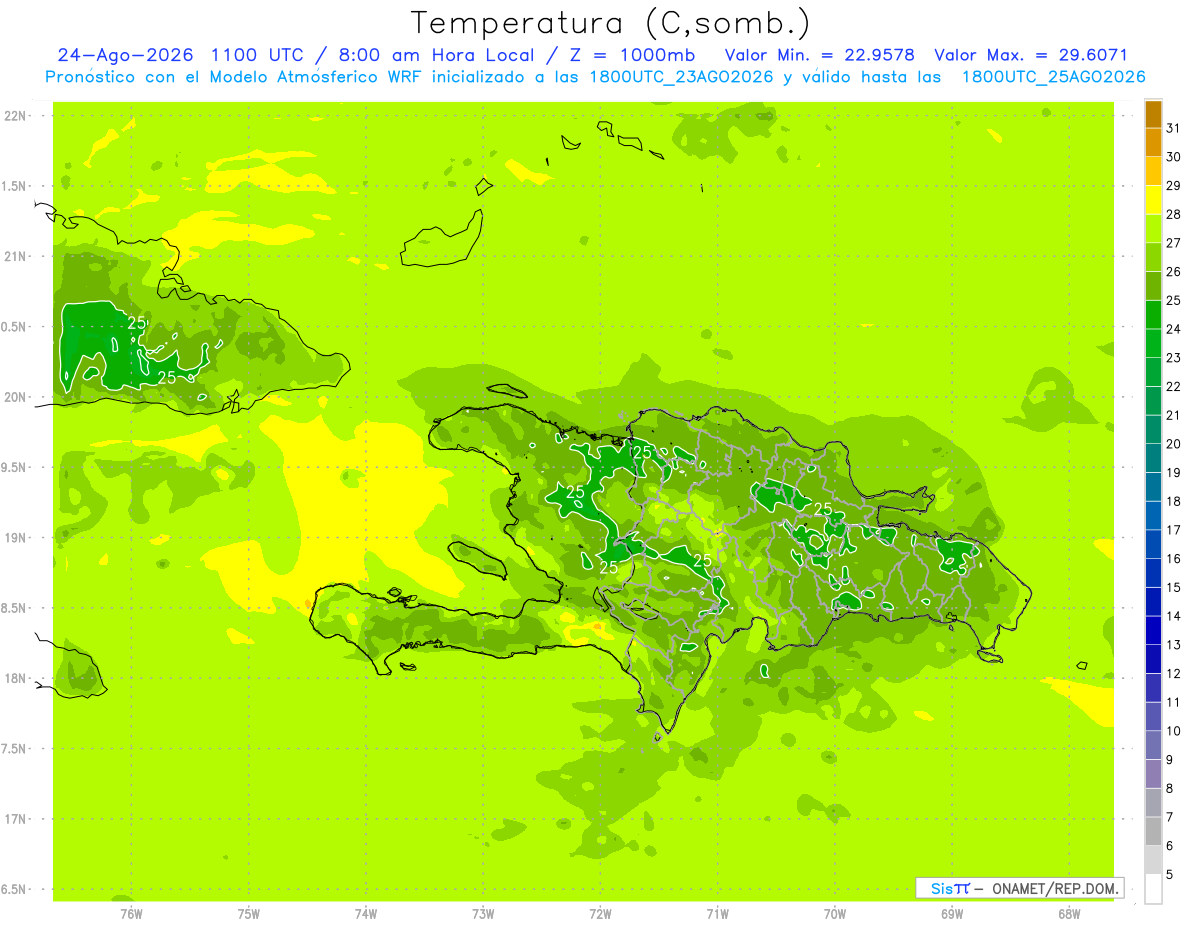Click the "Valor Max. = 29.6071" text
1200x927 pixels.
click(x=1031, y=55)
